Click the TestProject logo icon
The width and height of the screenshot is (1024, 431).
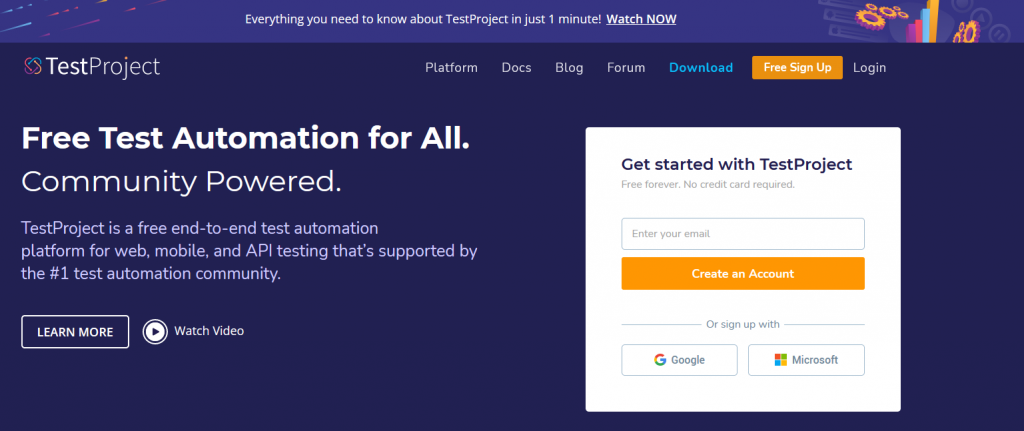(33, 67)
